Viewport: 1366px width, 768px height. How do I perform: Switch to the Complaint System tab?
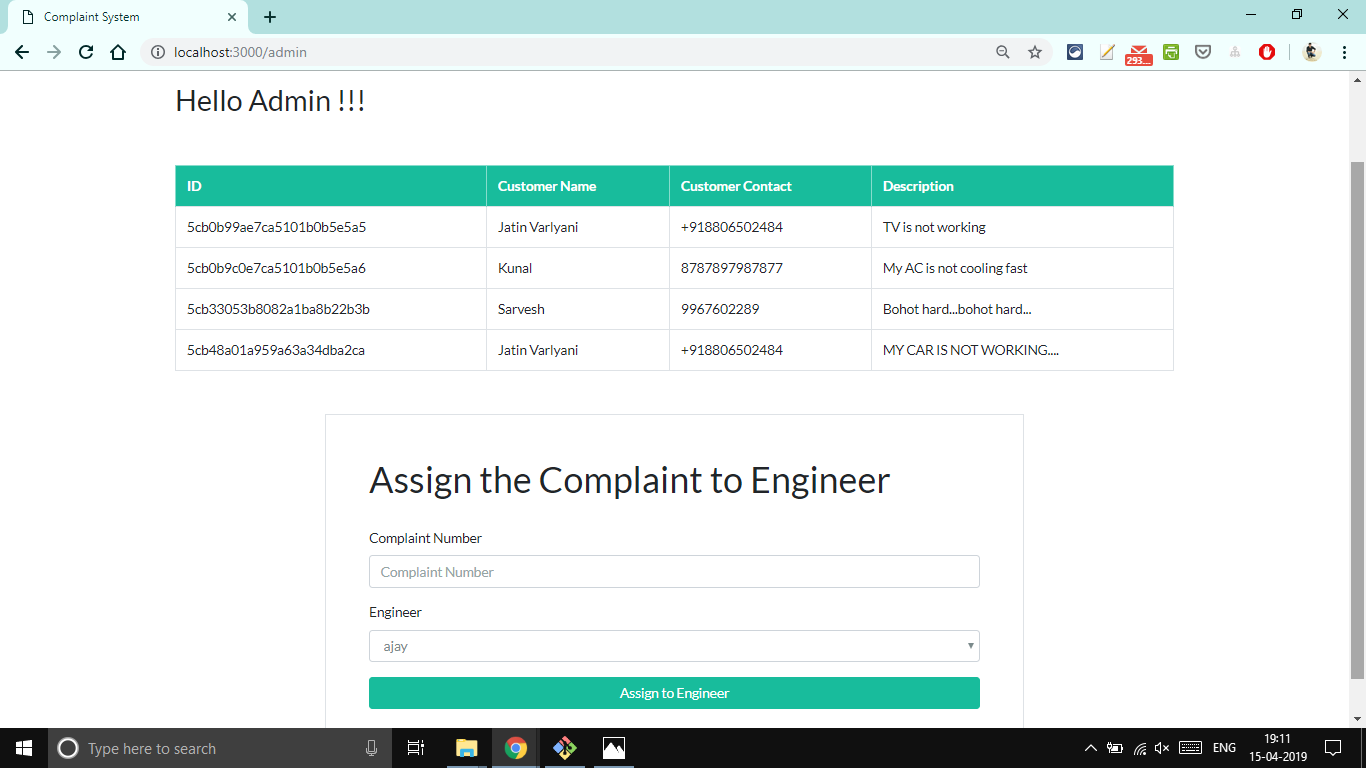point(125,17)
